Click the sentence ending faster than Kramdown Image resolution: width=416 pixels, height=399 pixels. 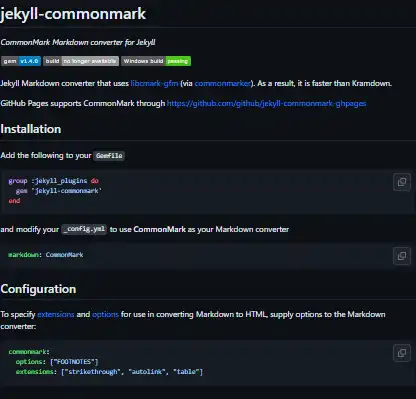coord(325,83)
